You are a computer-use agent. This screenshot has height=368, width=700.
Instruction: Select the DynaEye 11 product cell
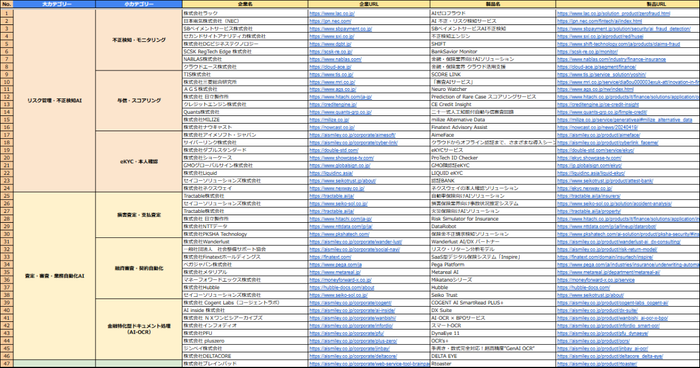pyautogui.click(x=493, y=333)
